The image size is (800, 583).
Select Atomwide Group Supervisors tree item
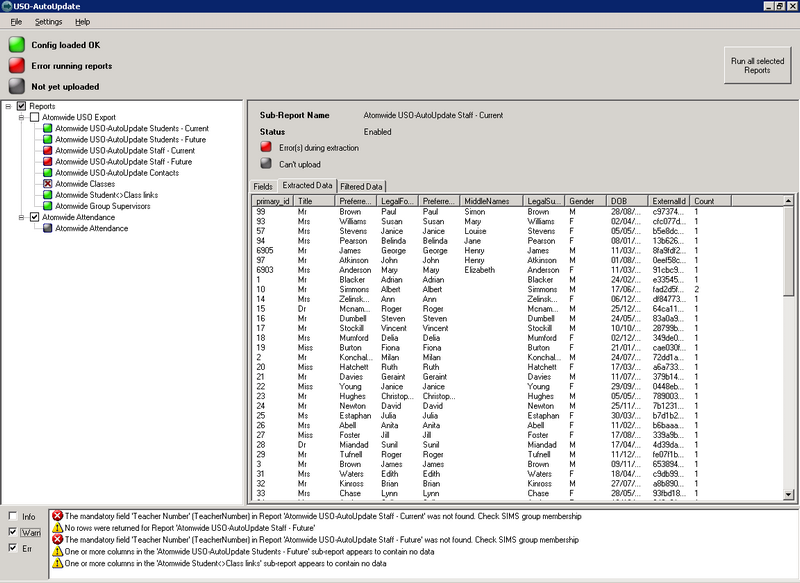click(103, 206)
